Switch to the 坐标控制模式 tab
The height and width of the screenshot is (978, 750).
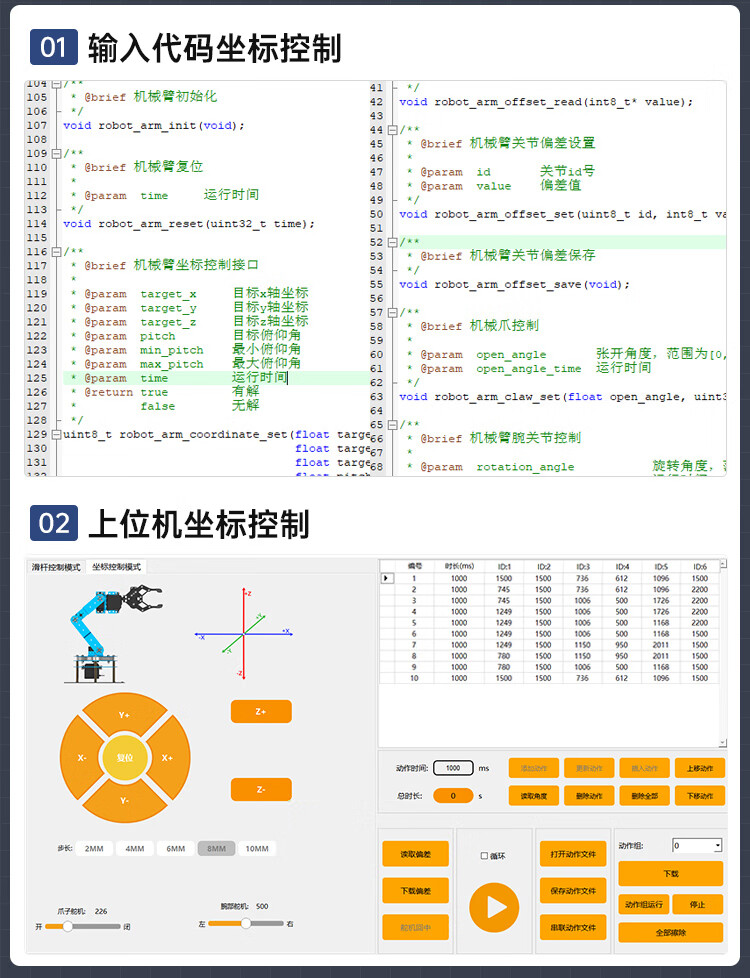[x=116, y=567]
